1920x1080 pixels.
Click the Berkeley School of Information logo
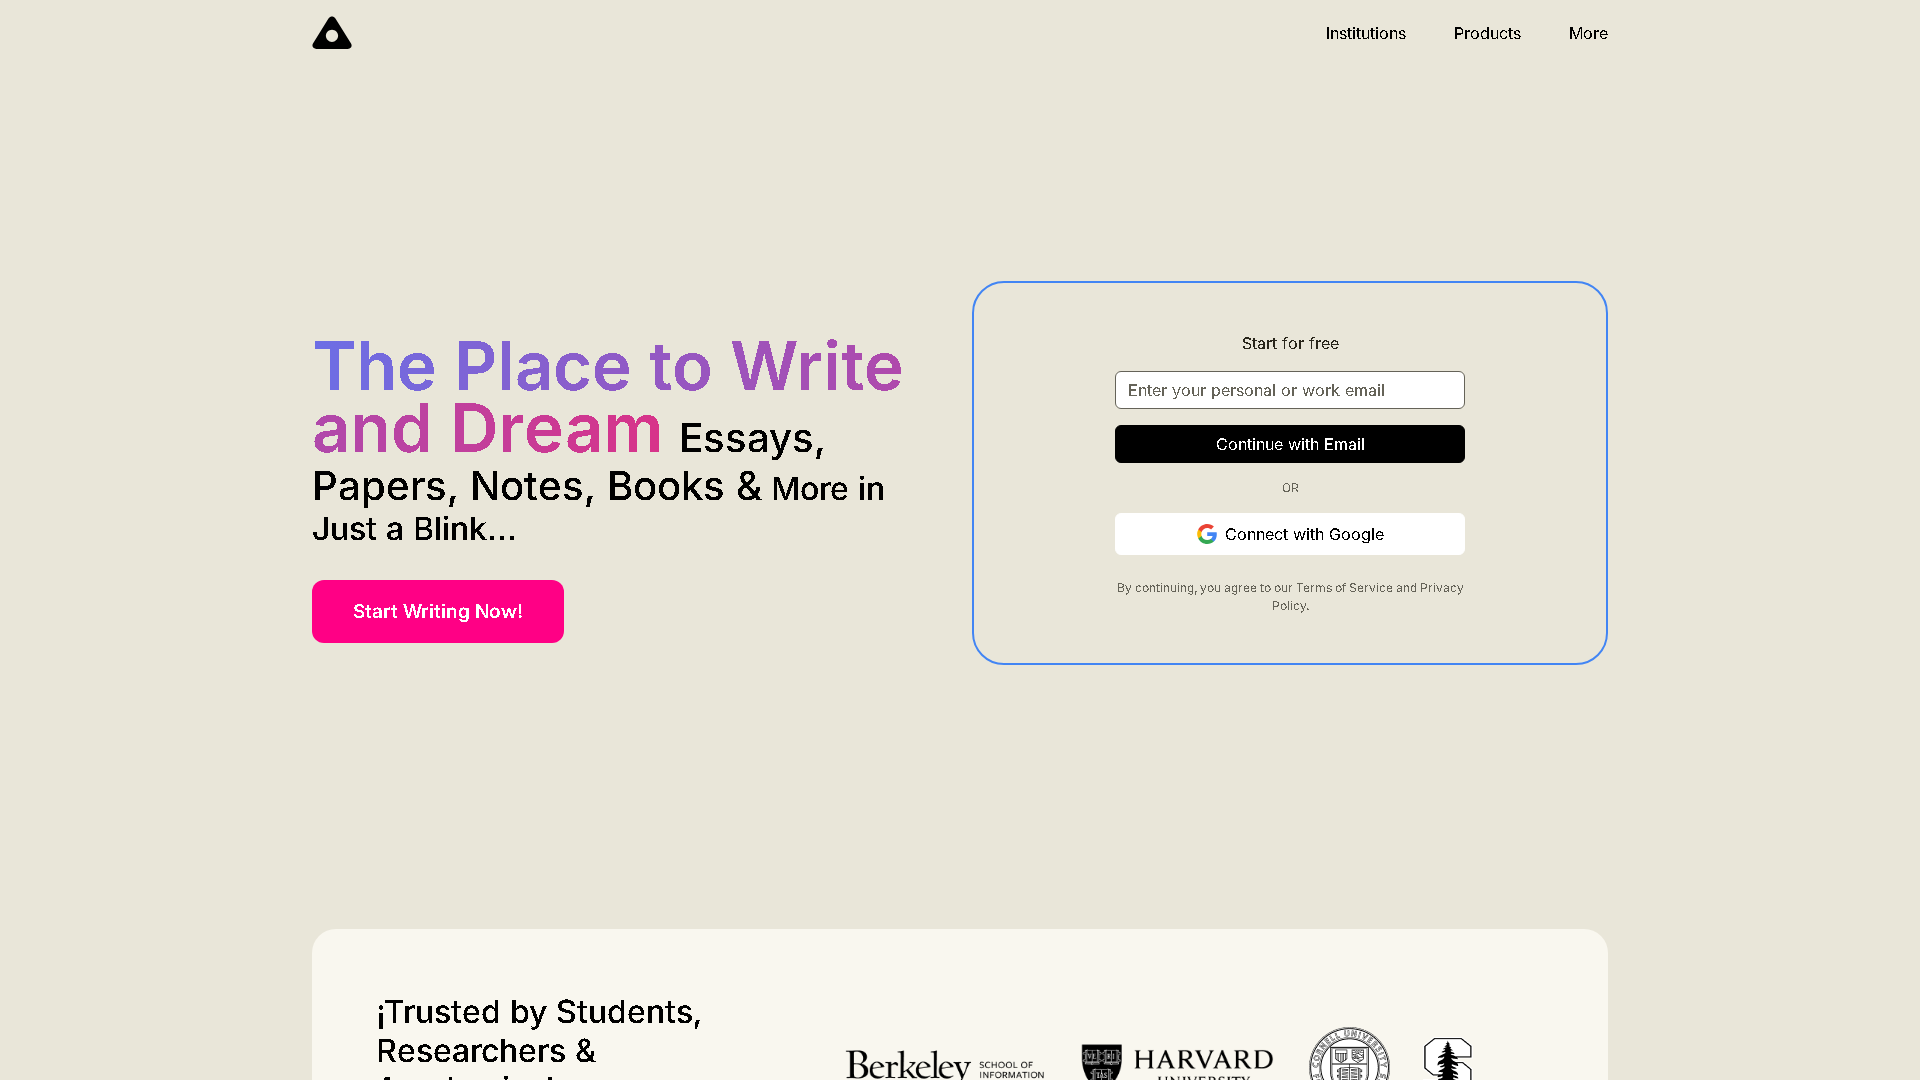tap(944, 1065)
